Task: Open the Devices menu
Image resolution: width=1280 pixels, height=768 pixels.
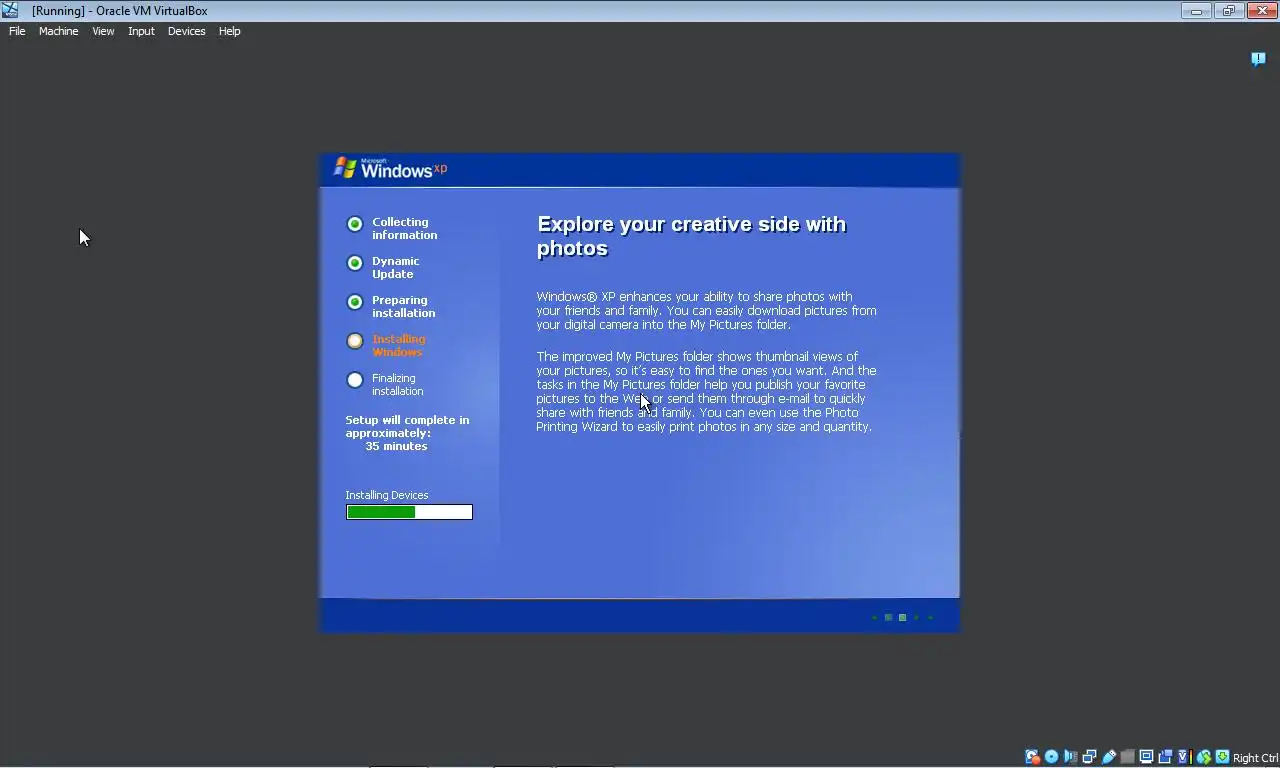Action: point(186,31)
